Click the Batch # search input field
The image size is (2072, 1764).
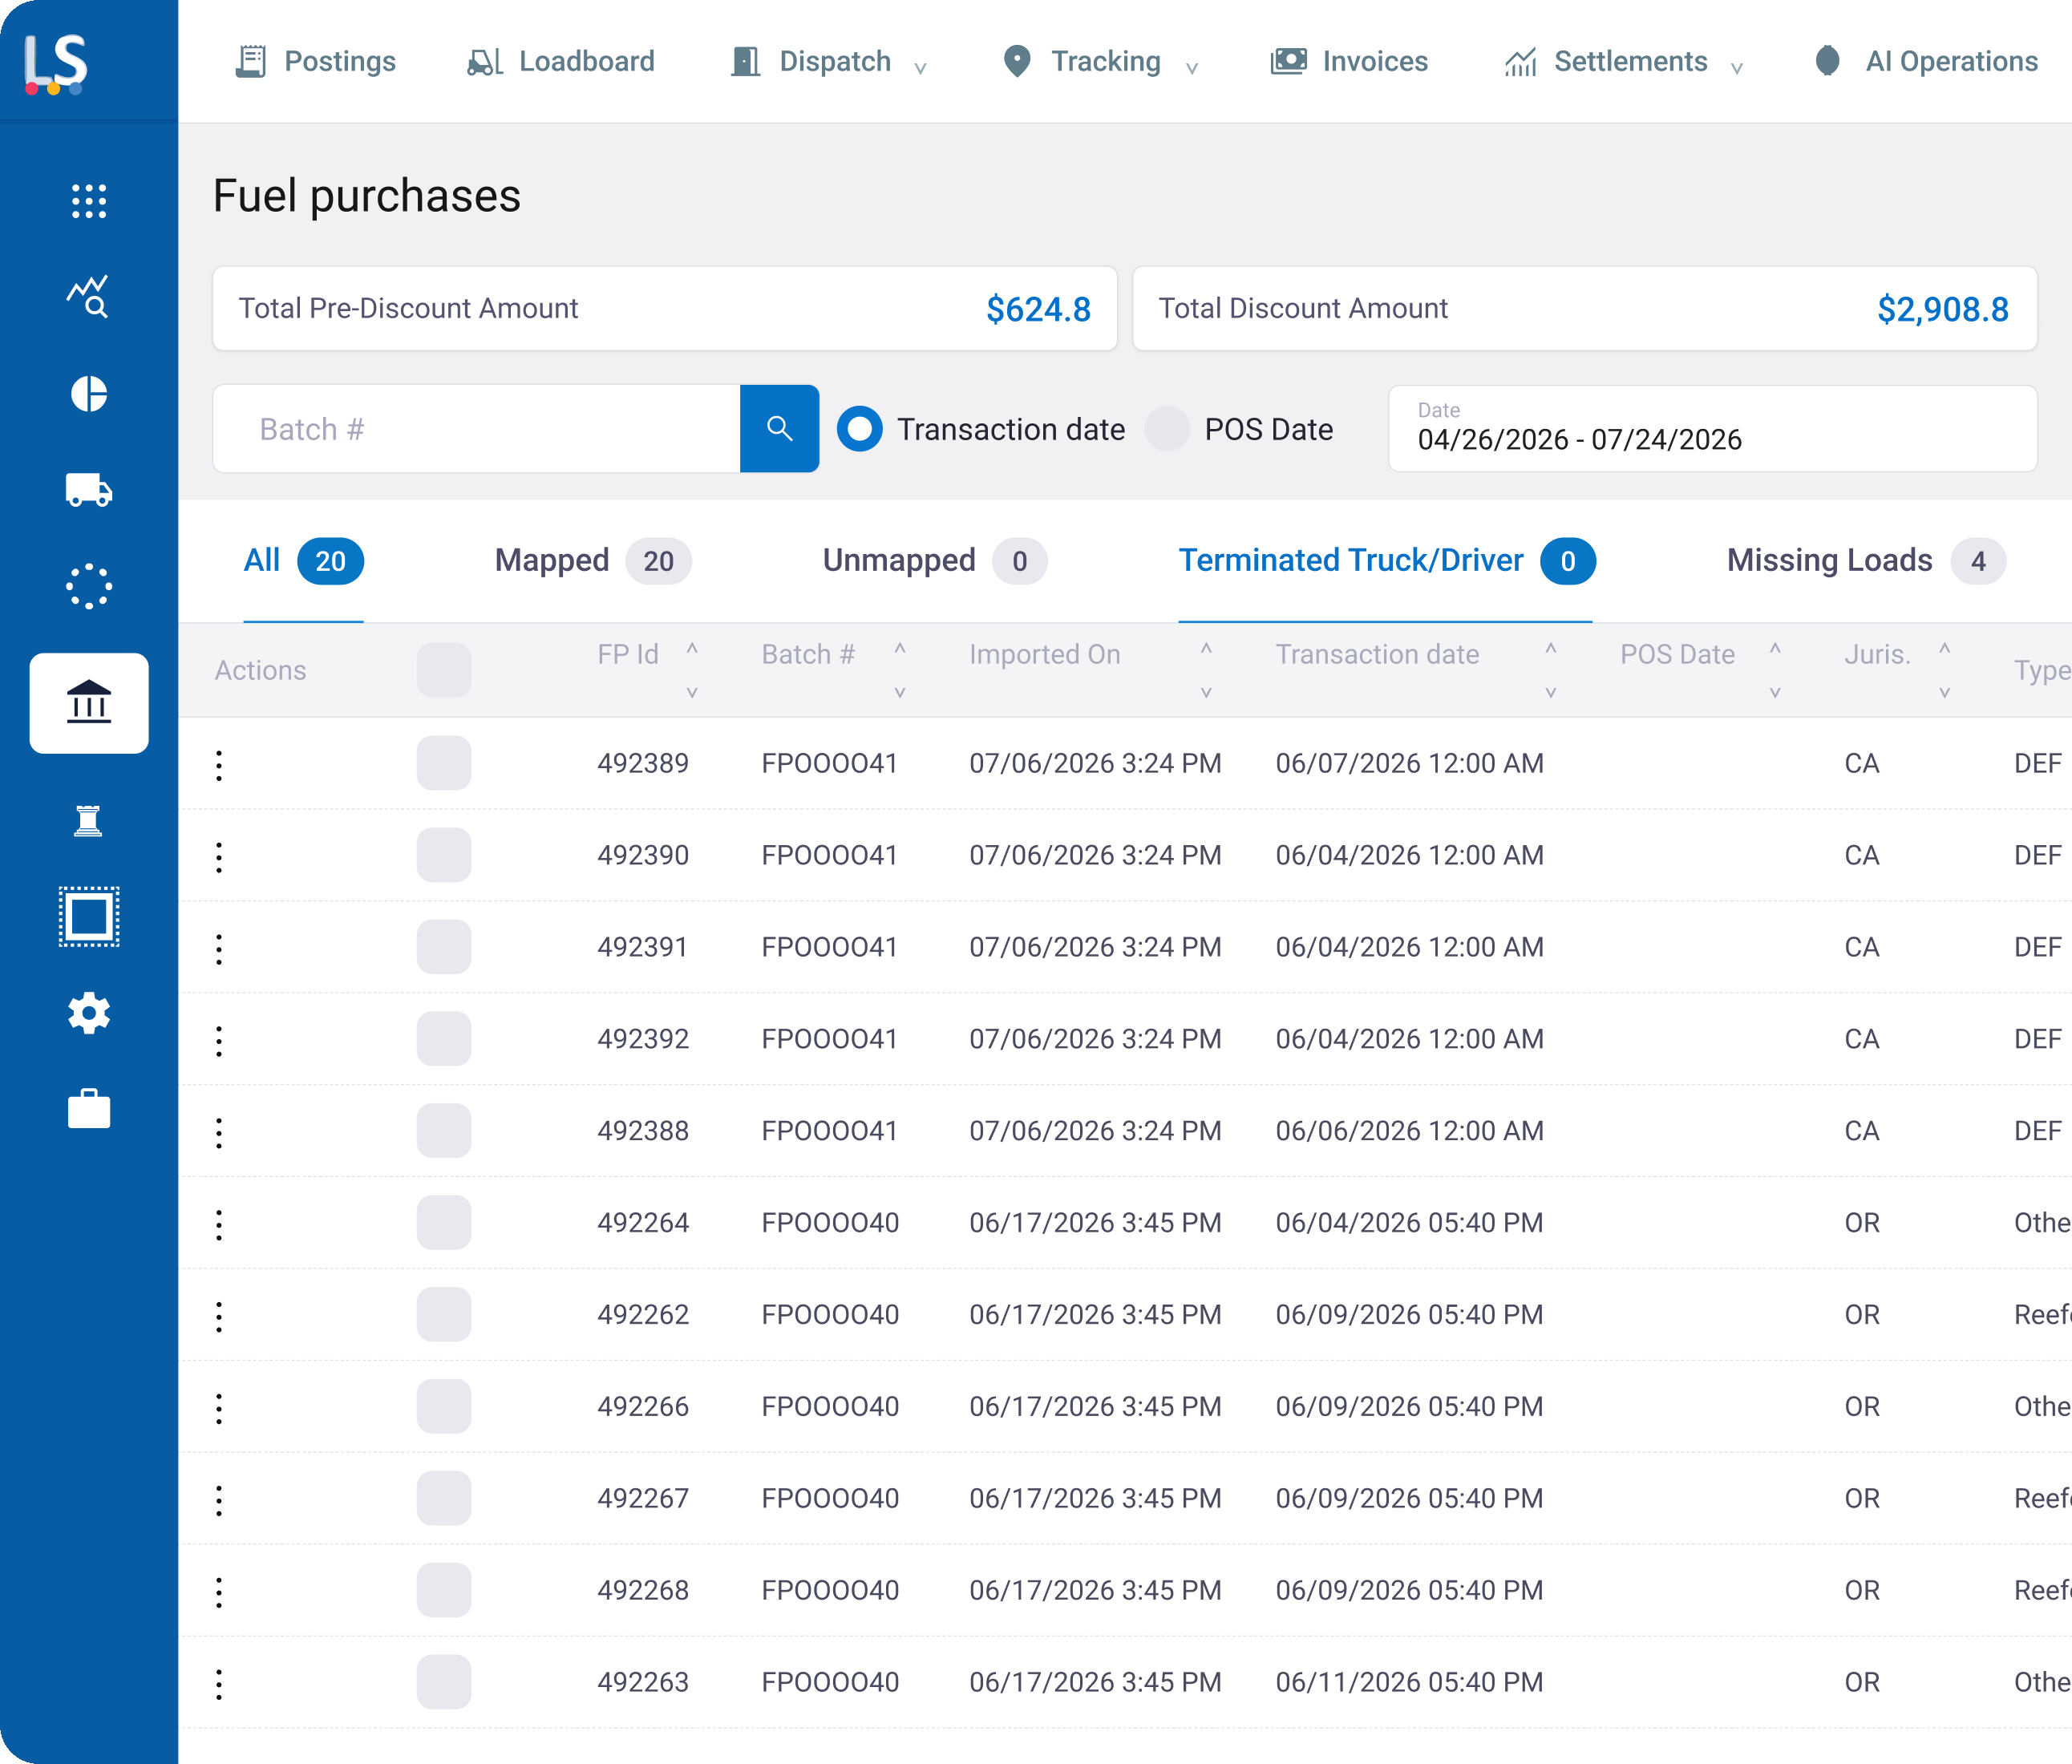tap(477, 429)
